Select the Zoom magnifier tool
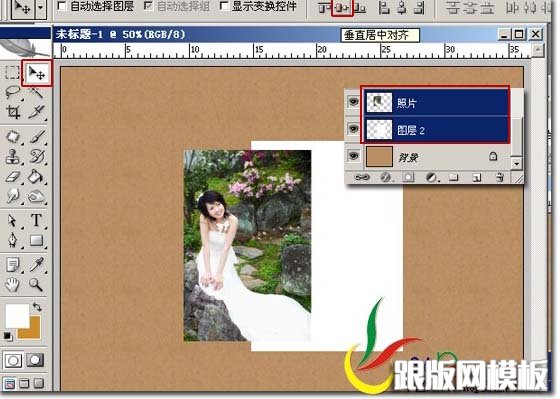 [36, 285]
